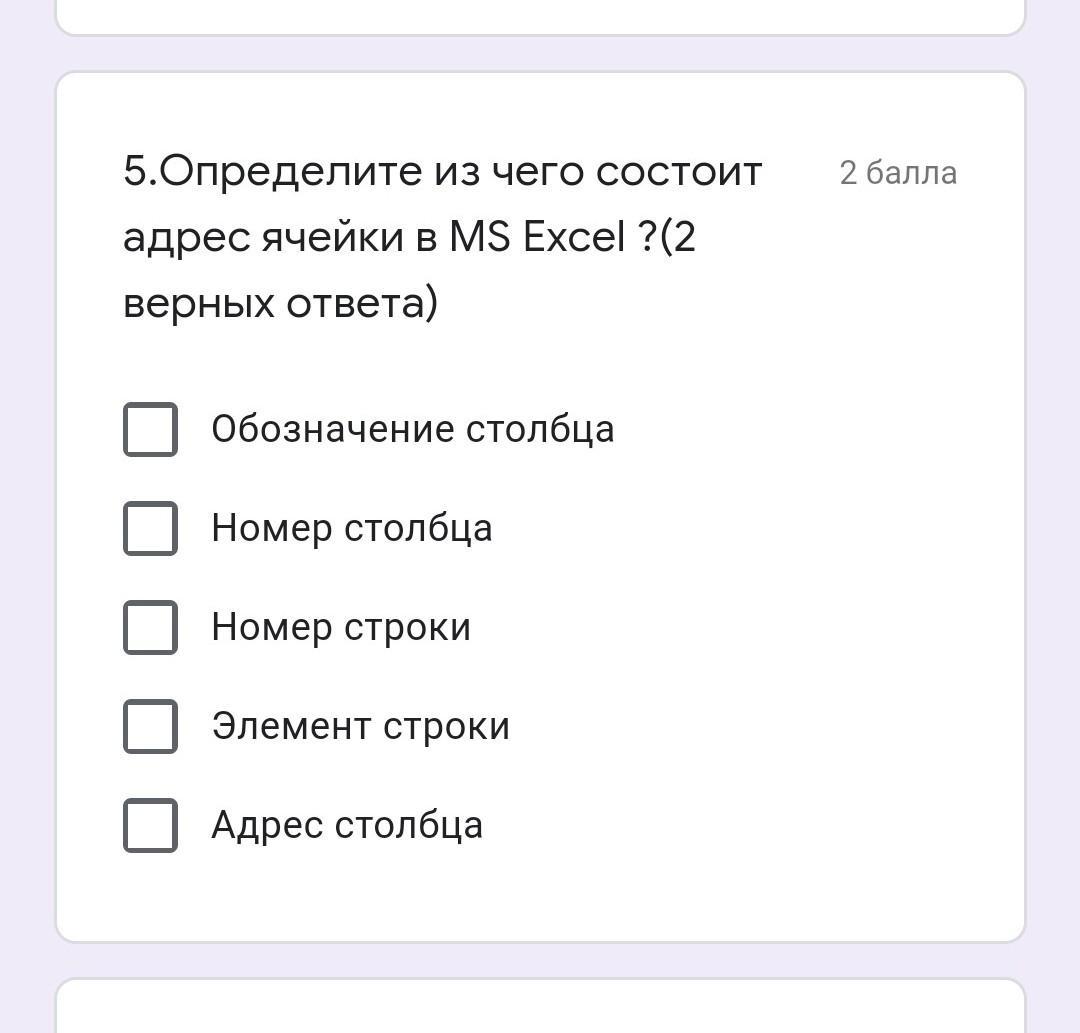Toggle the last checkbox in the list
The width and height of the screenshot is (1080, 1033).
click(150, 824)
